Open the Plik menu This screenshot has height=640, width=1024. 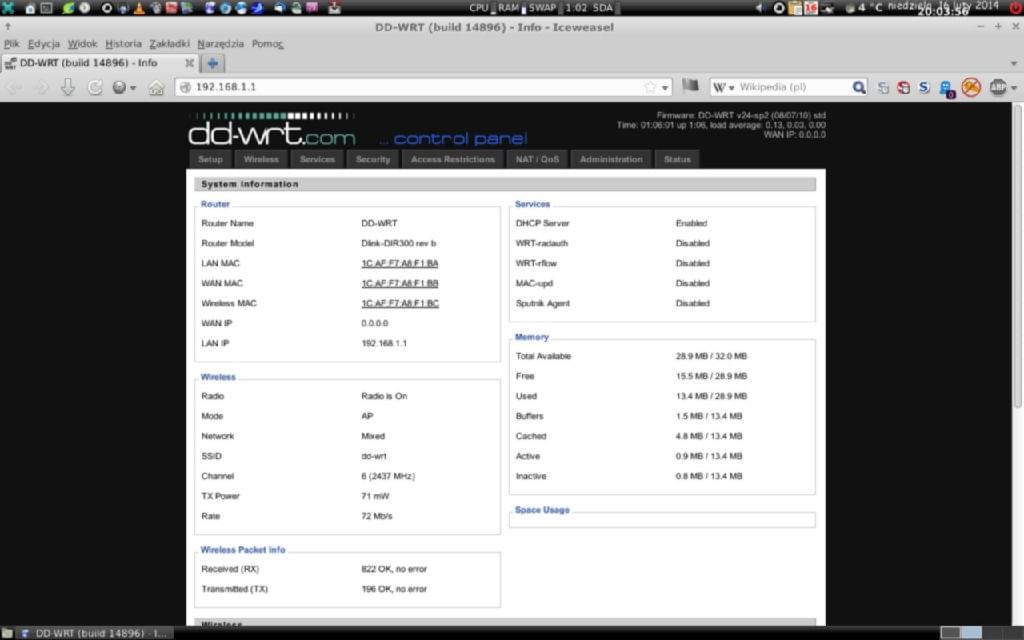coord(12,44)
